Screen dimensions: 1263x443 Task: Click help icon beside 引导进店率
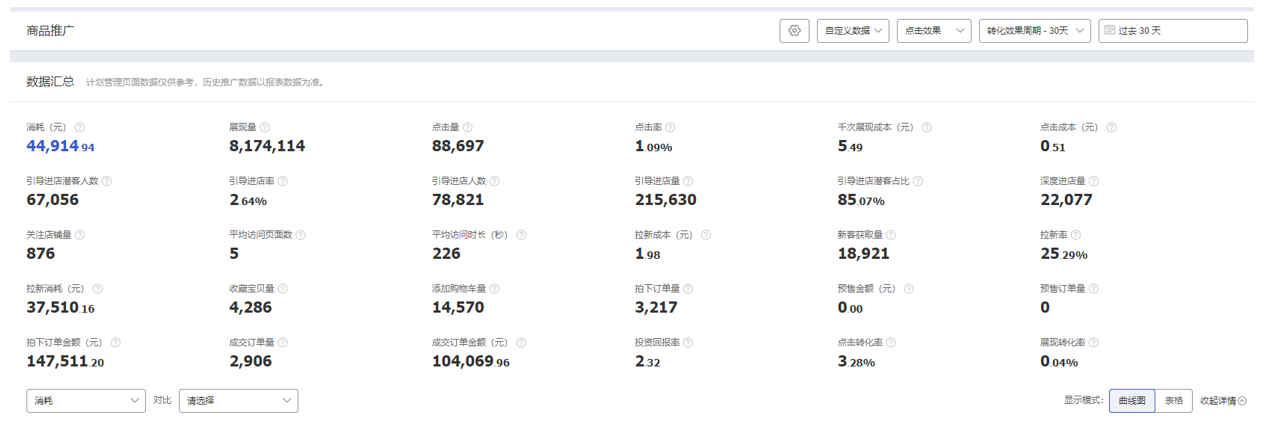click(x=283, y=181)
